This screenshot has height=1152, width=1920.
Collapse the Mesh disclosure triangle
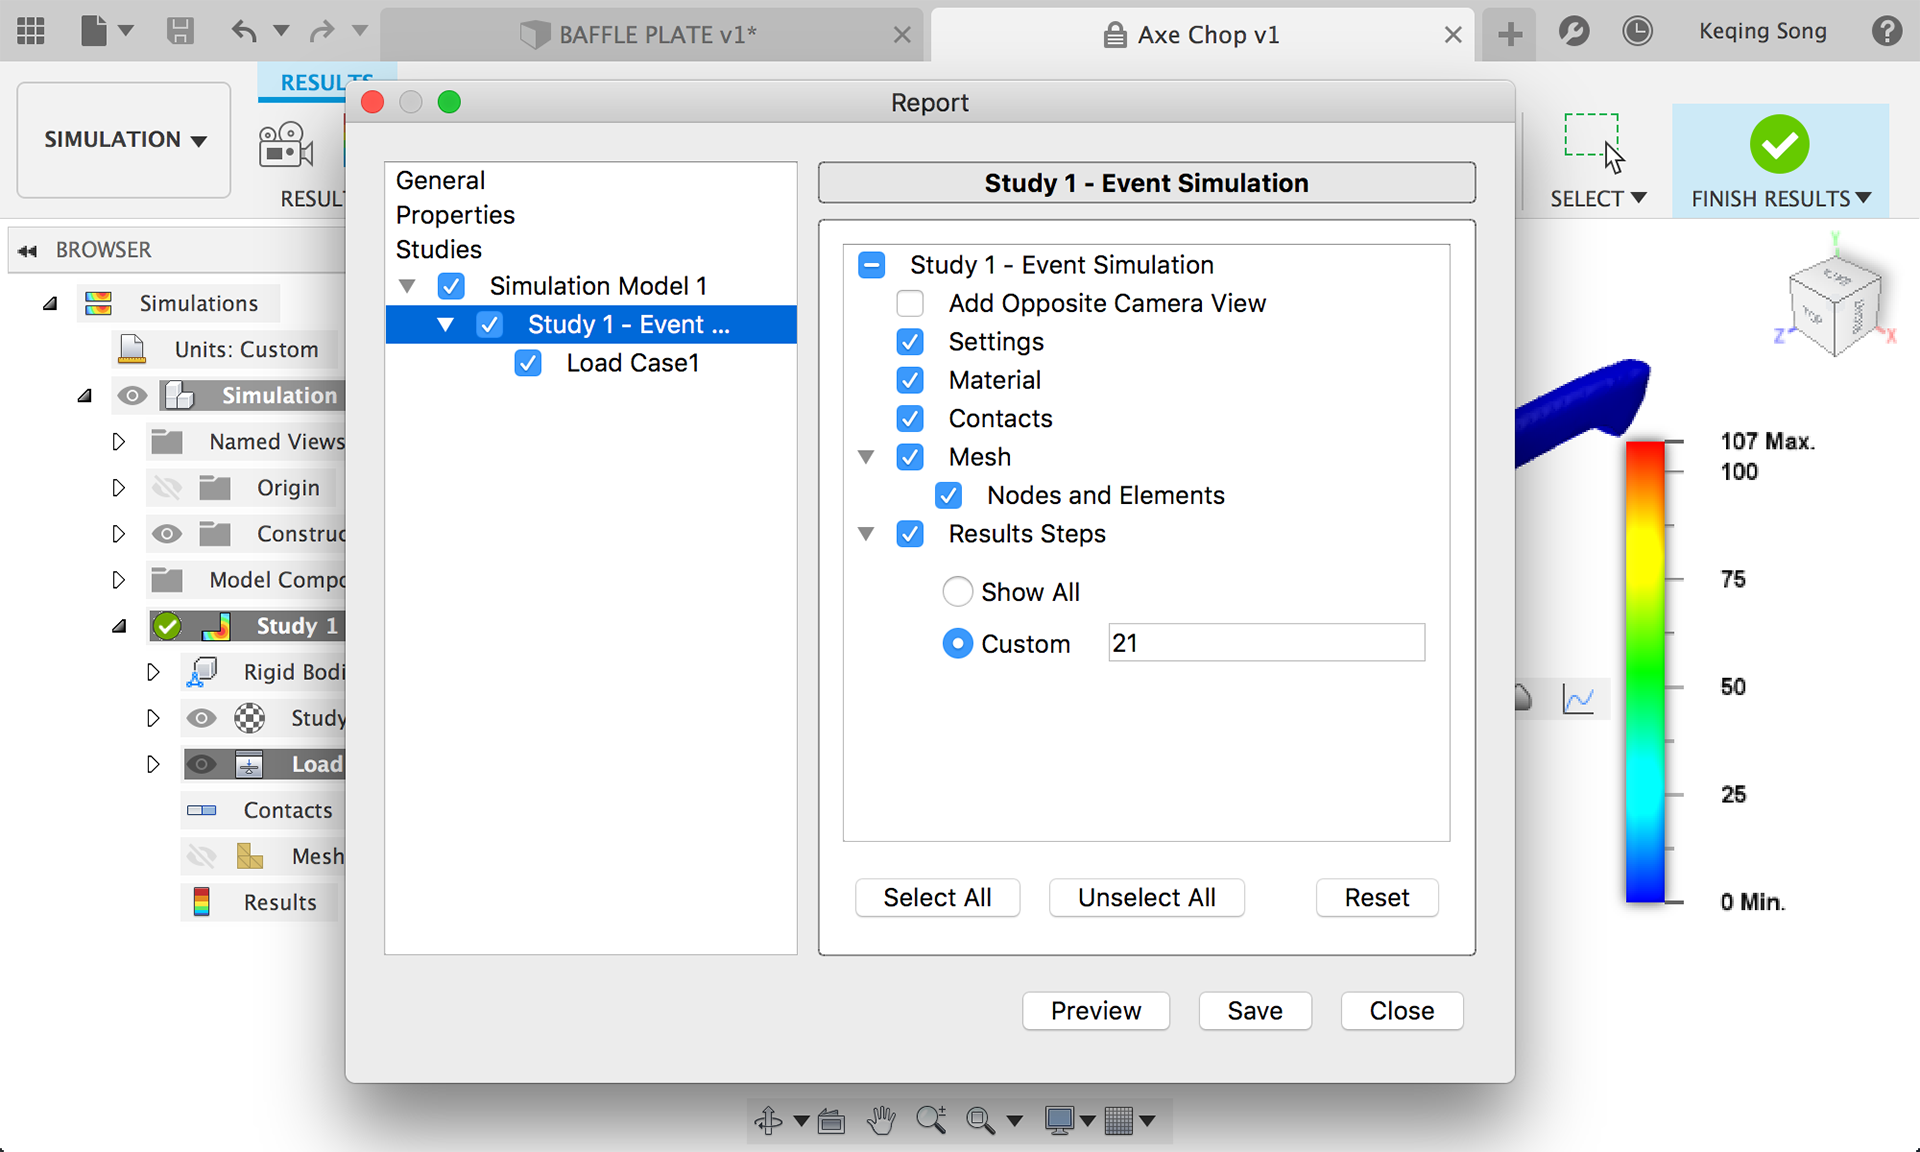866,457
